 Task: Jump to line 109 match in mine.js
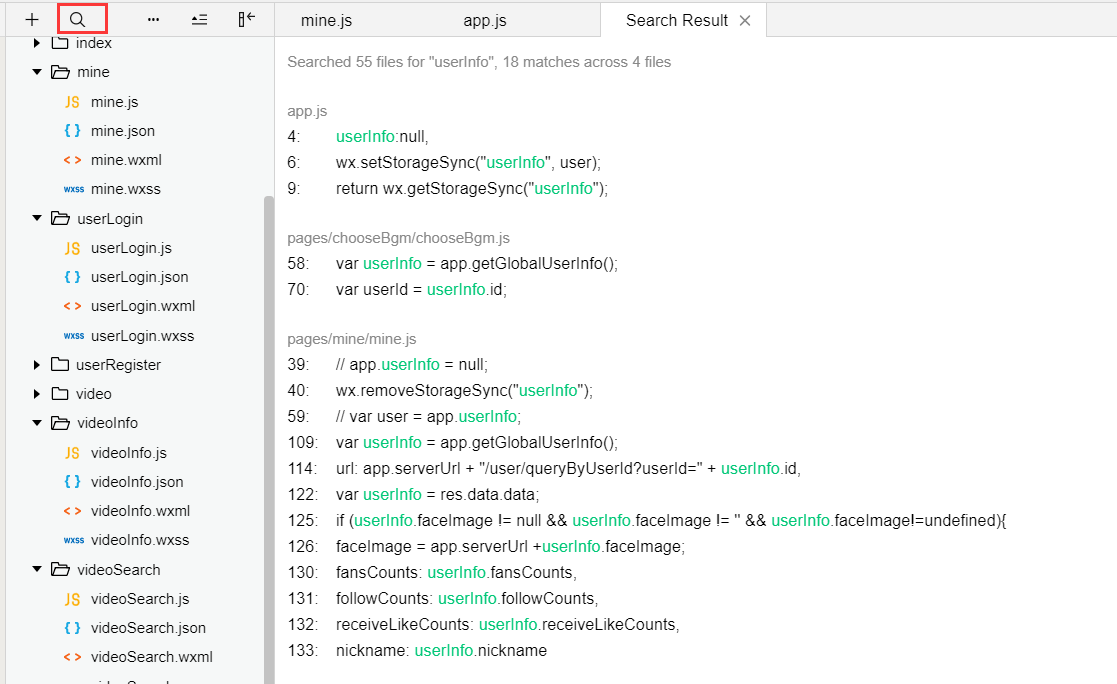pyautogui.click(x=452, y=442)
